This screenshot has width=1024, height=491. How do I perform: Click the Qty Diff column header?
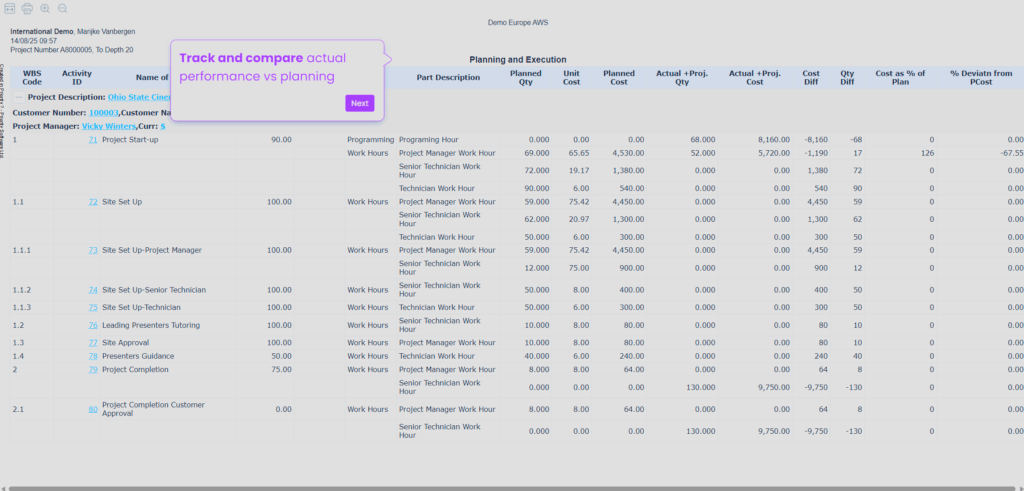pos(848,78)
